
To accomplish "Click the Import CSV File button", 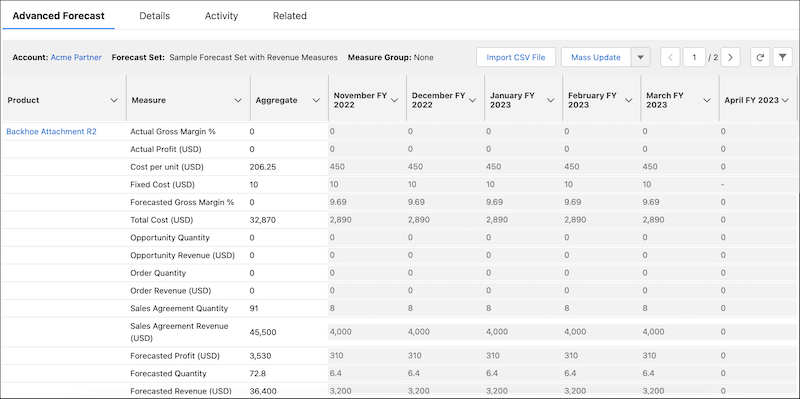I will 516,58.
